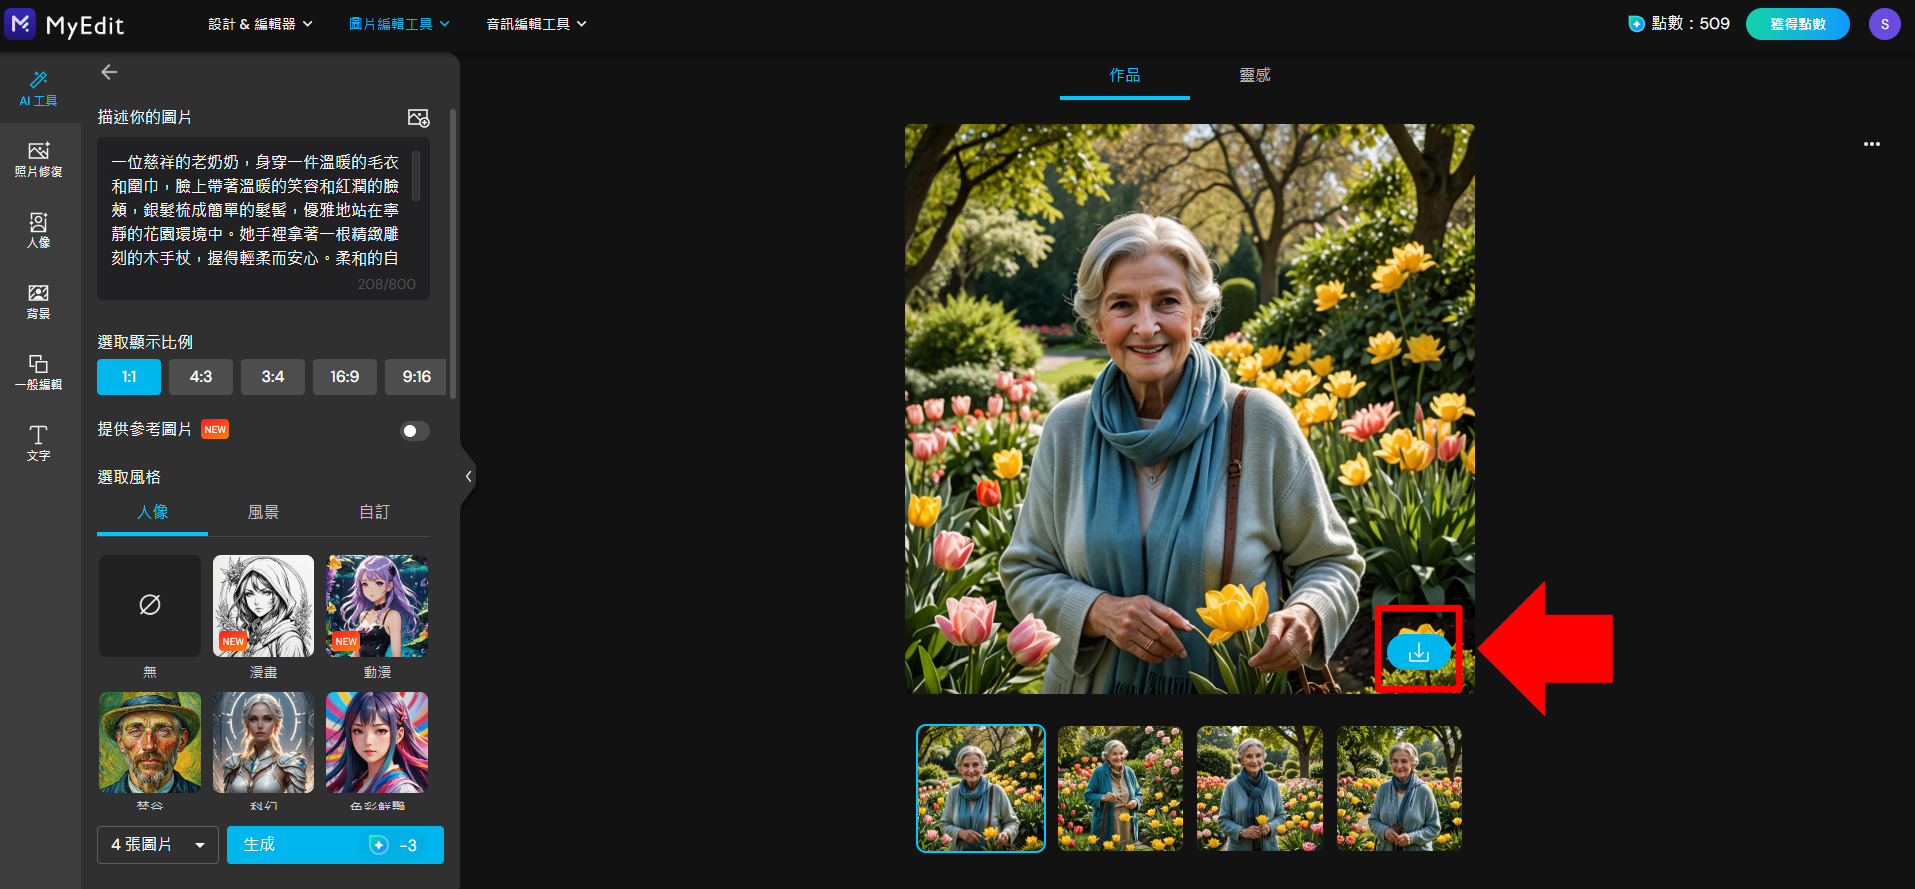Choose the colorful rainbow-hair style thumbnail

click(x=377, y=743)
